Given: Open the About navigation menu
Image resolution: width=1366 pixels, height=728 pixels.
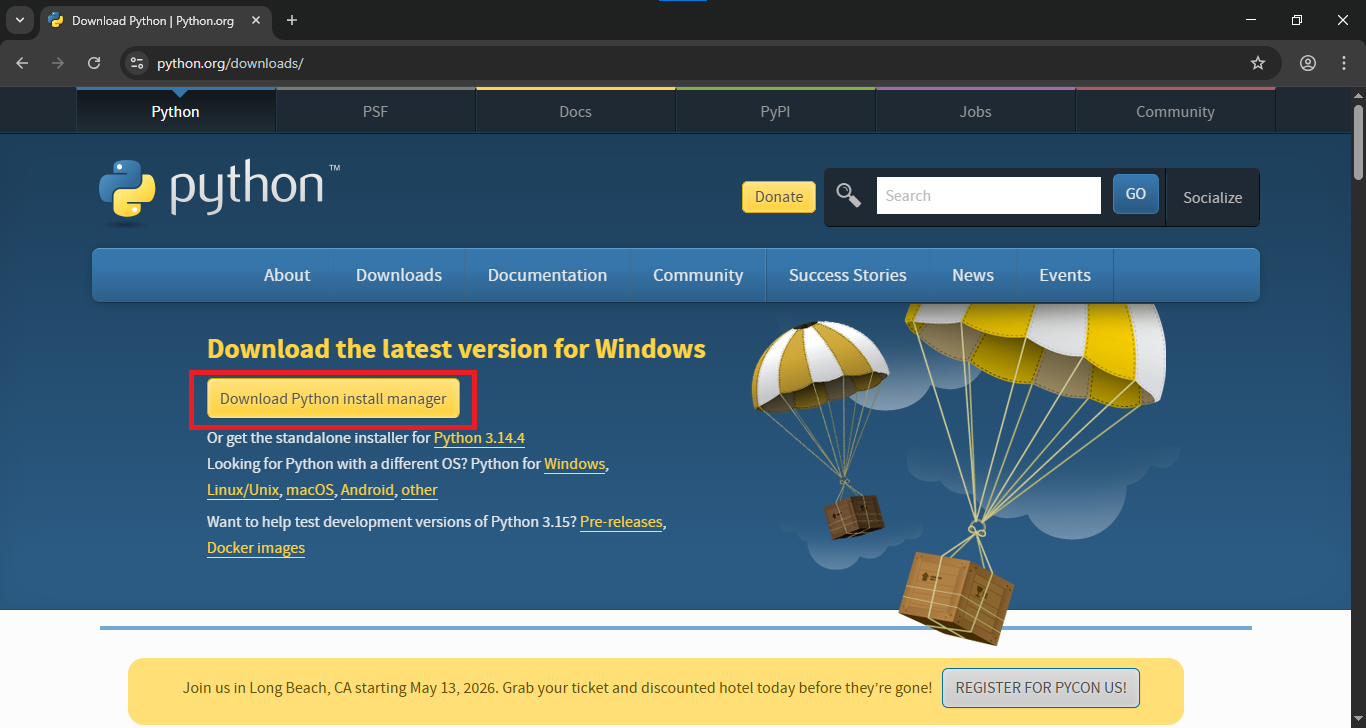Looking at the screenshot, I should 287,275.
